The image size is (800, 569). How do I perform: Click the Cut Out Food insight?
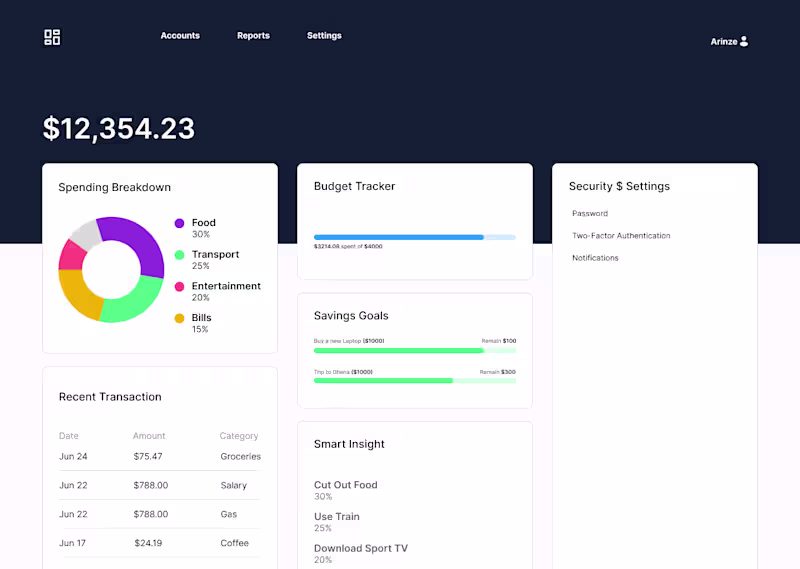(x=345, y=485)
